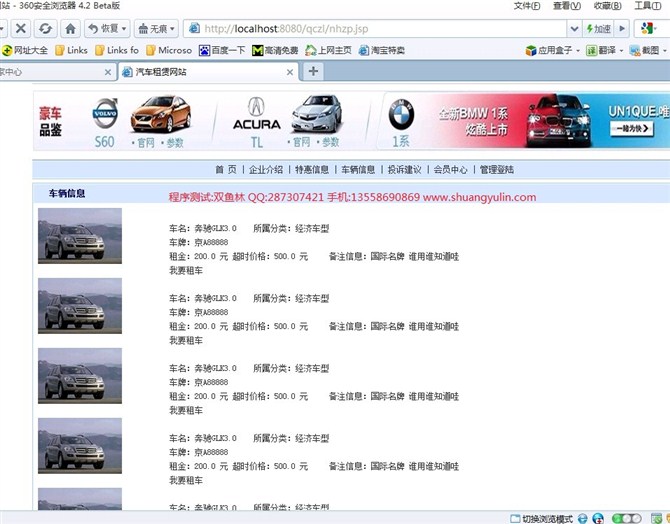
Task: Click the 加速 speed-up button
Action: pyautogui.click(x=599, y=29)
